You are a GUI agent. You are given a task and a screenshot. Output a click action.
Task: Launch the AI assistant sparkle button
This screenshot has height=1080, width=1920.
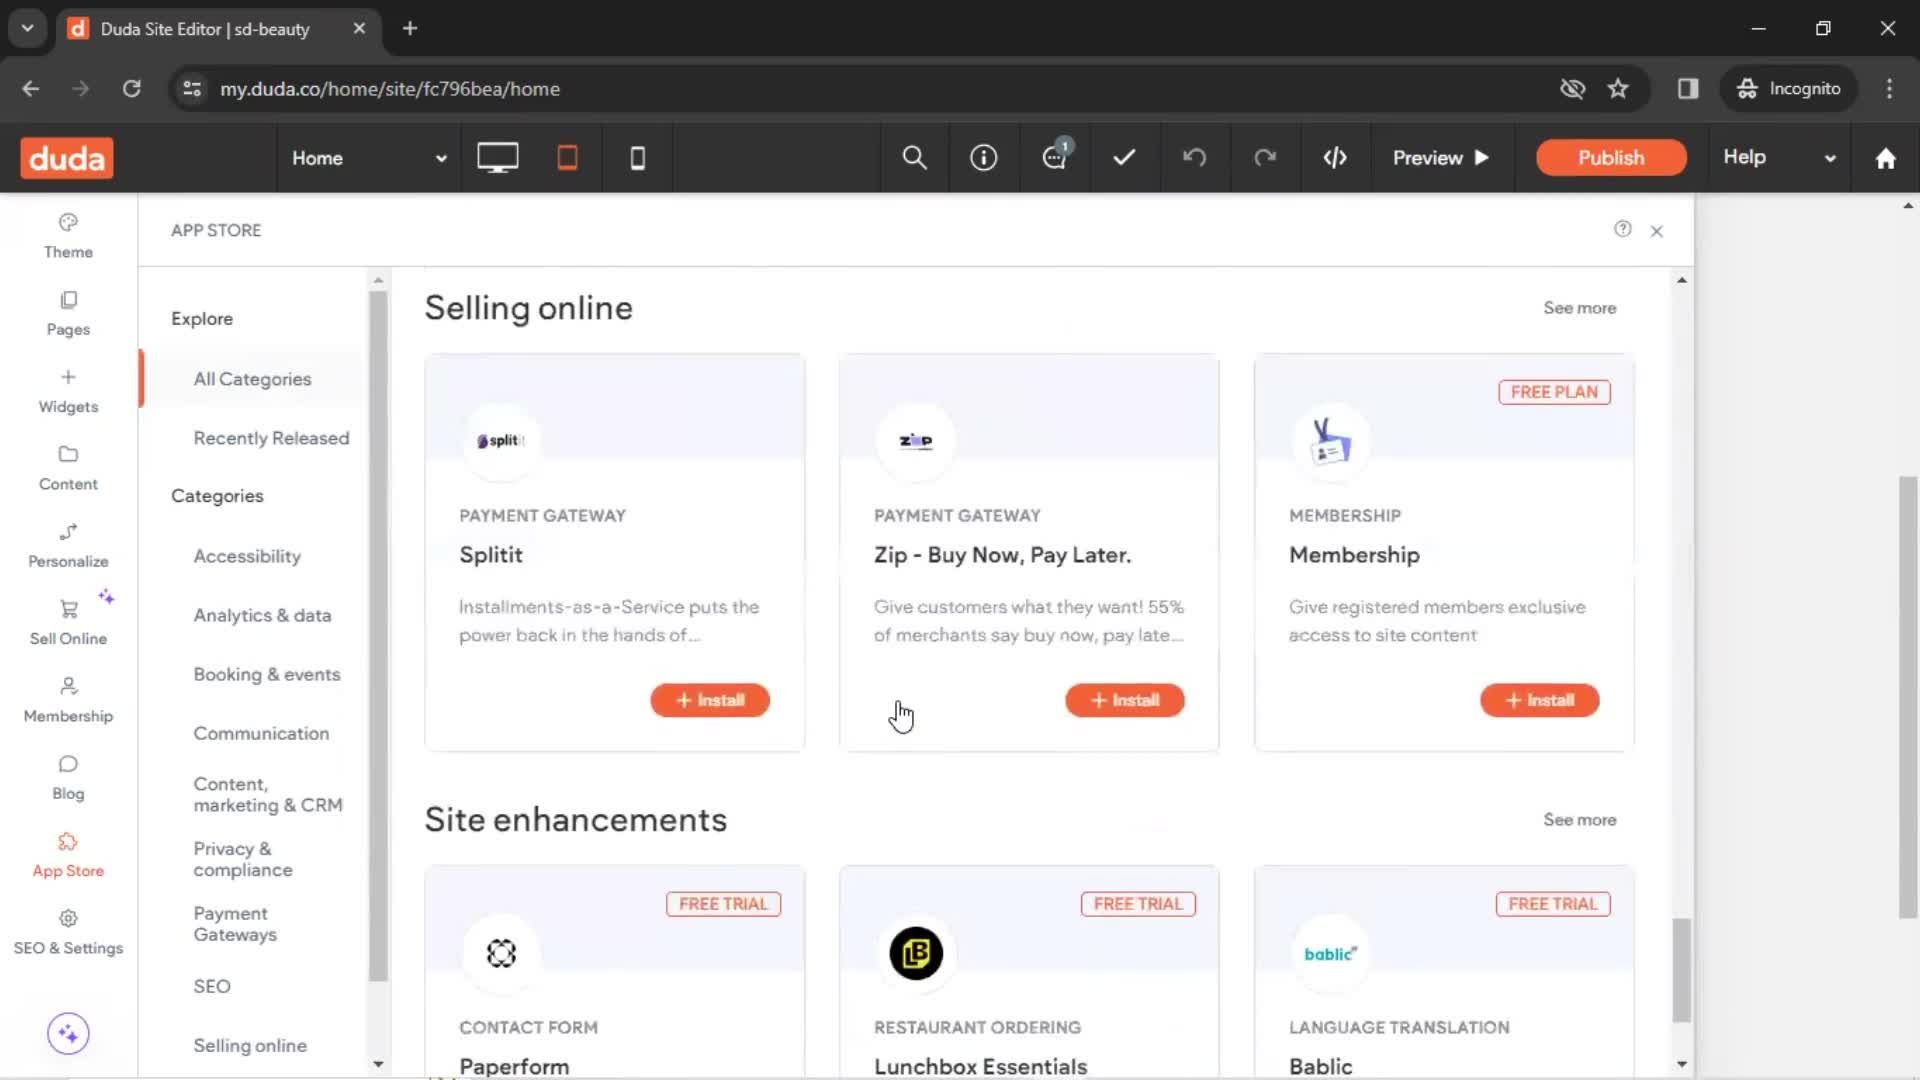68,1033
